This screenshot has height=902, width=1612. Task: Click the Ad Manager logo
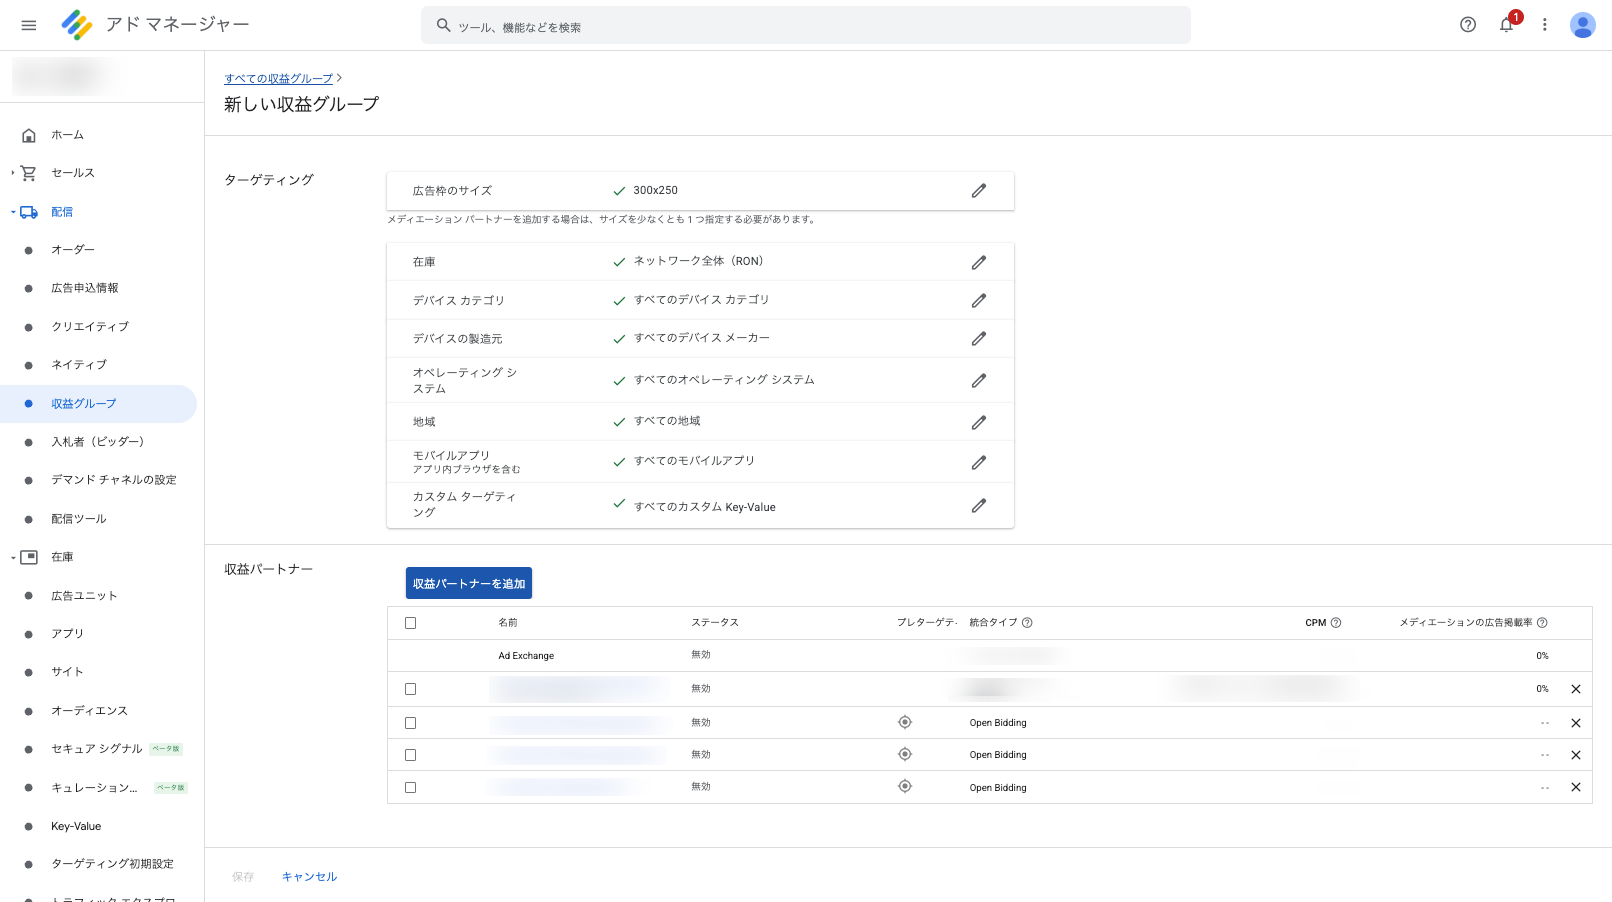[x=77, y=25]
